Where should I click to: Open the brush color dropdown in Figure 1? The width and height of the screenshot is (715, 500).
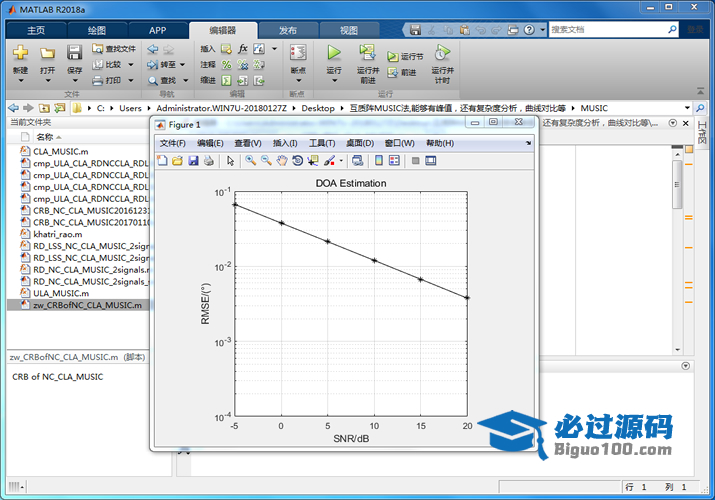click(341, 160)
